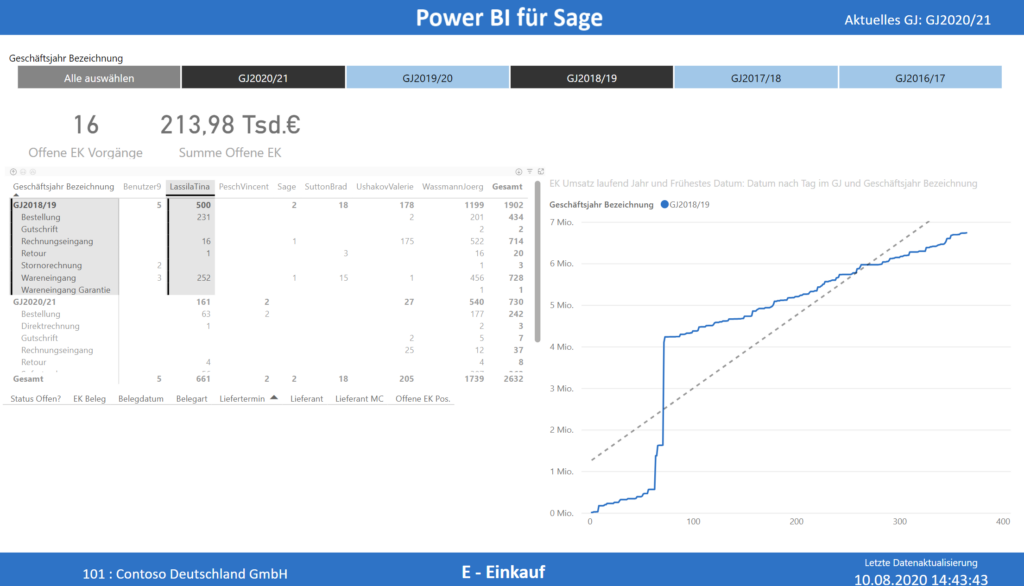Select the GJ2020/21 slicer tab
This screenshot has width=1024, height=586.
pos(263,76)
